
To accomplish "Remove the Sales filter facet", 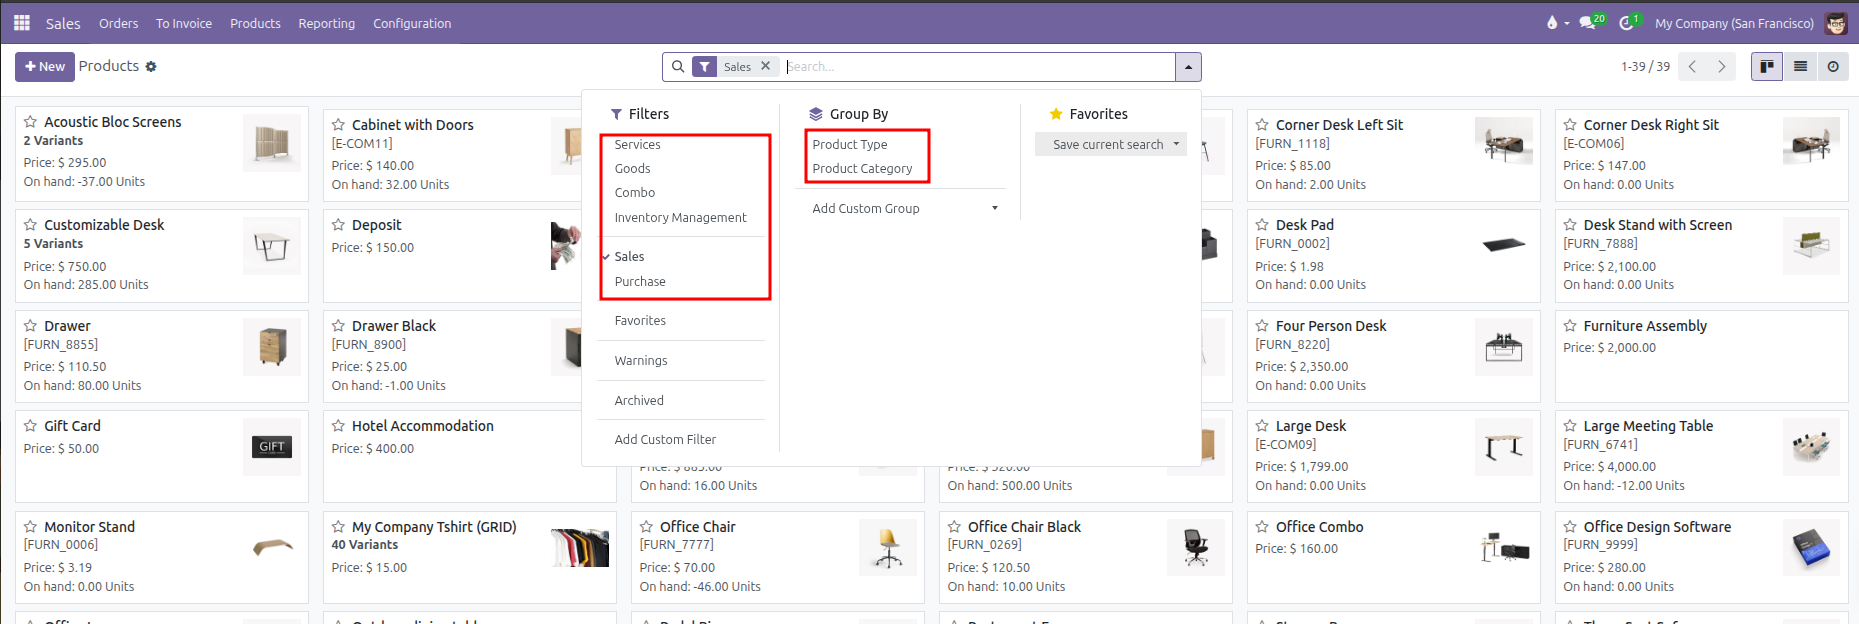I will (x=766, y=66).
